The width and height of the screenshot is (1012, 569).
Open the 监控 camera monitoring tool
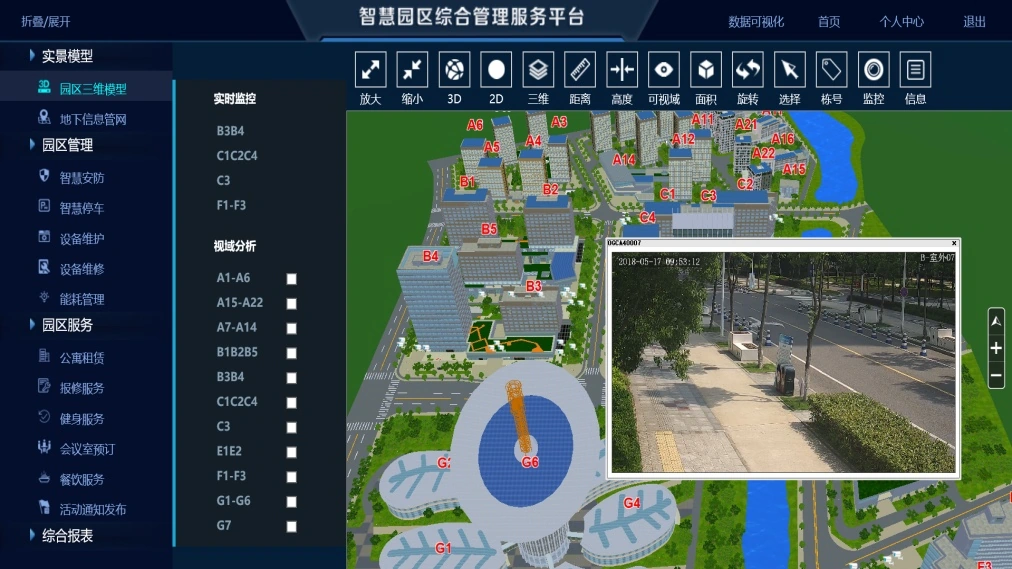pos(874,70)
